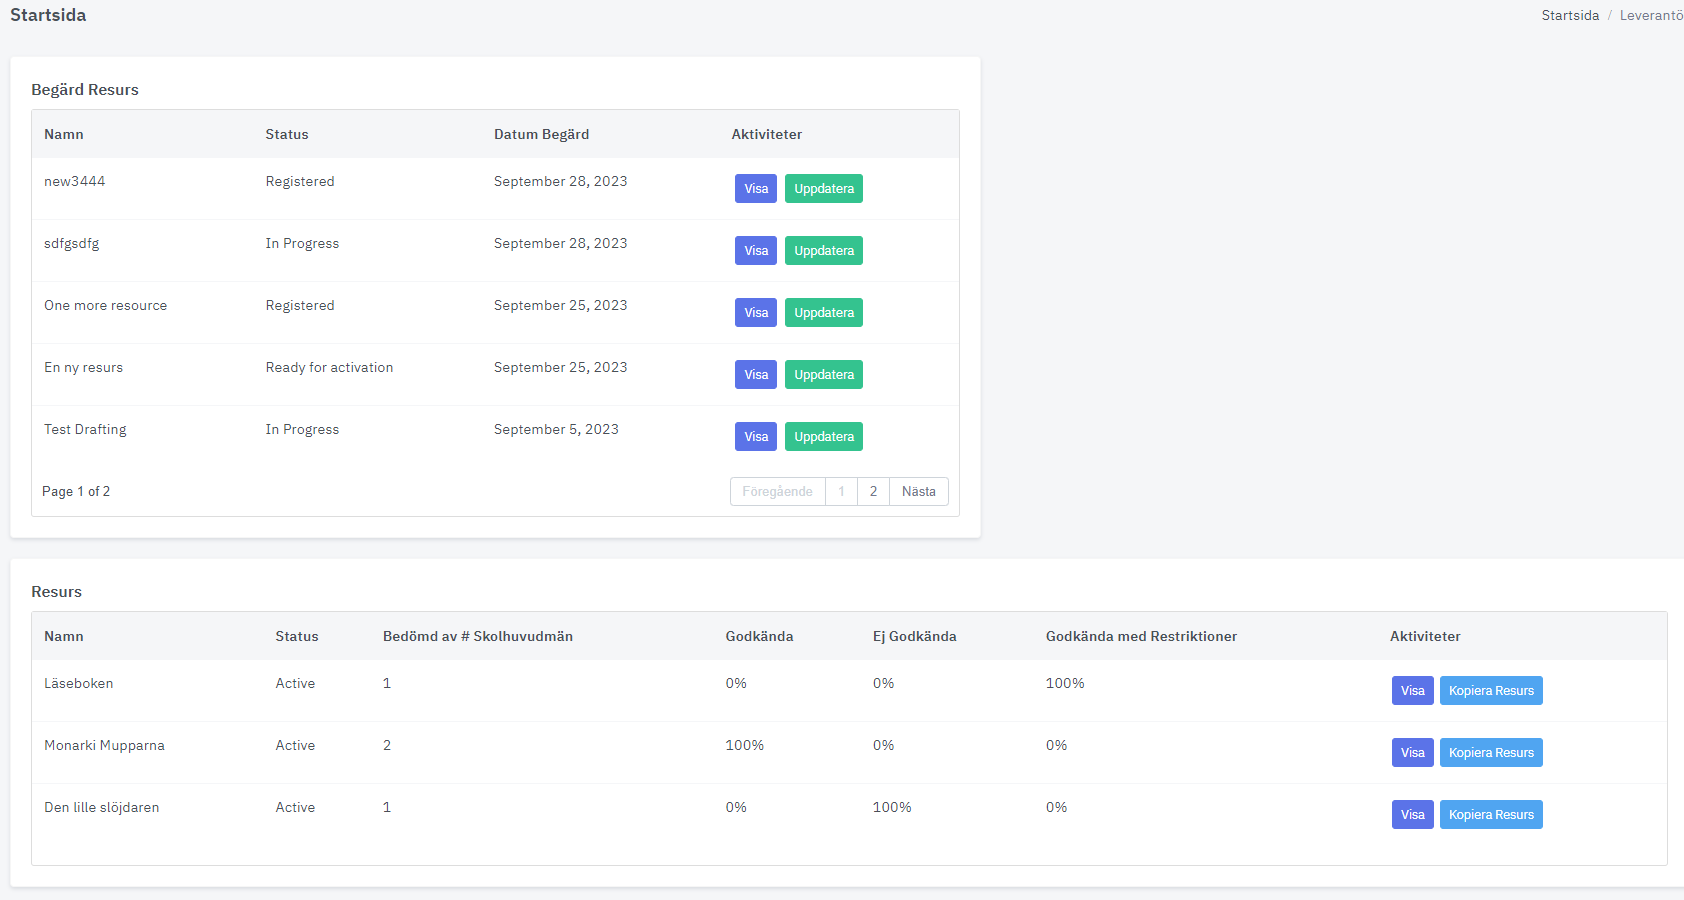Screen dimensions: 1684x900
Task: Click the En ny resurs name
Action: point(83,367)
